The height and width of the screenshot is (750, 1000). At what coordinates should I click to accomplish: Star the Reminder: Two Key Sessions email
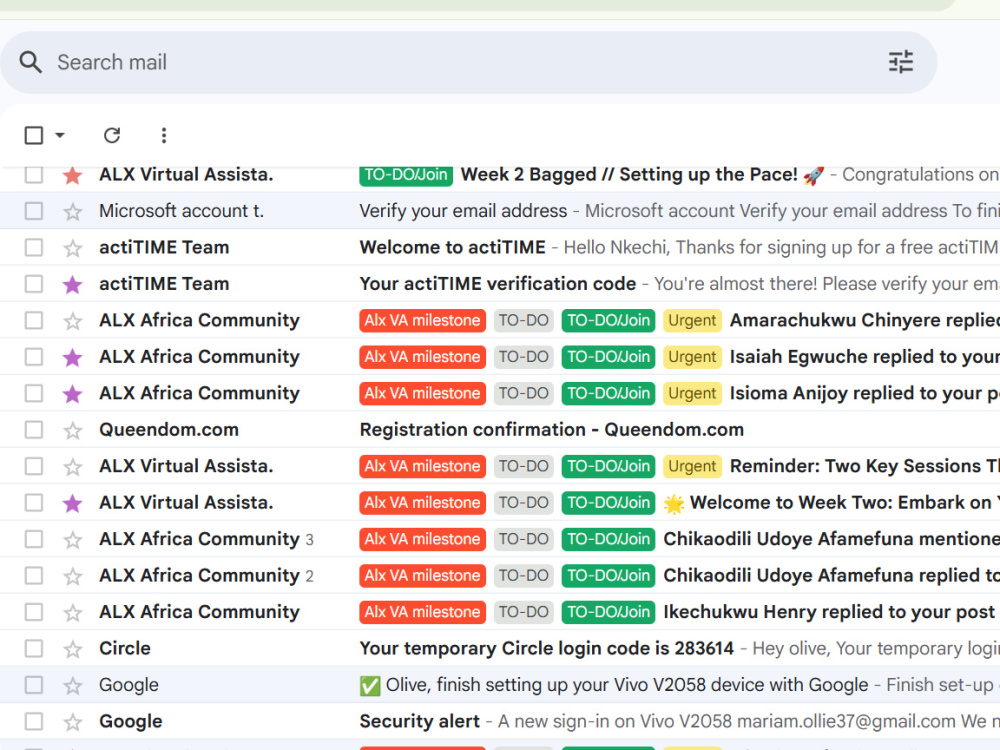click(x=73, y=466)
